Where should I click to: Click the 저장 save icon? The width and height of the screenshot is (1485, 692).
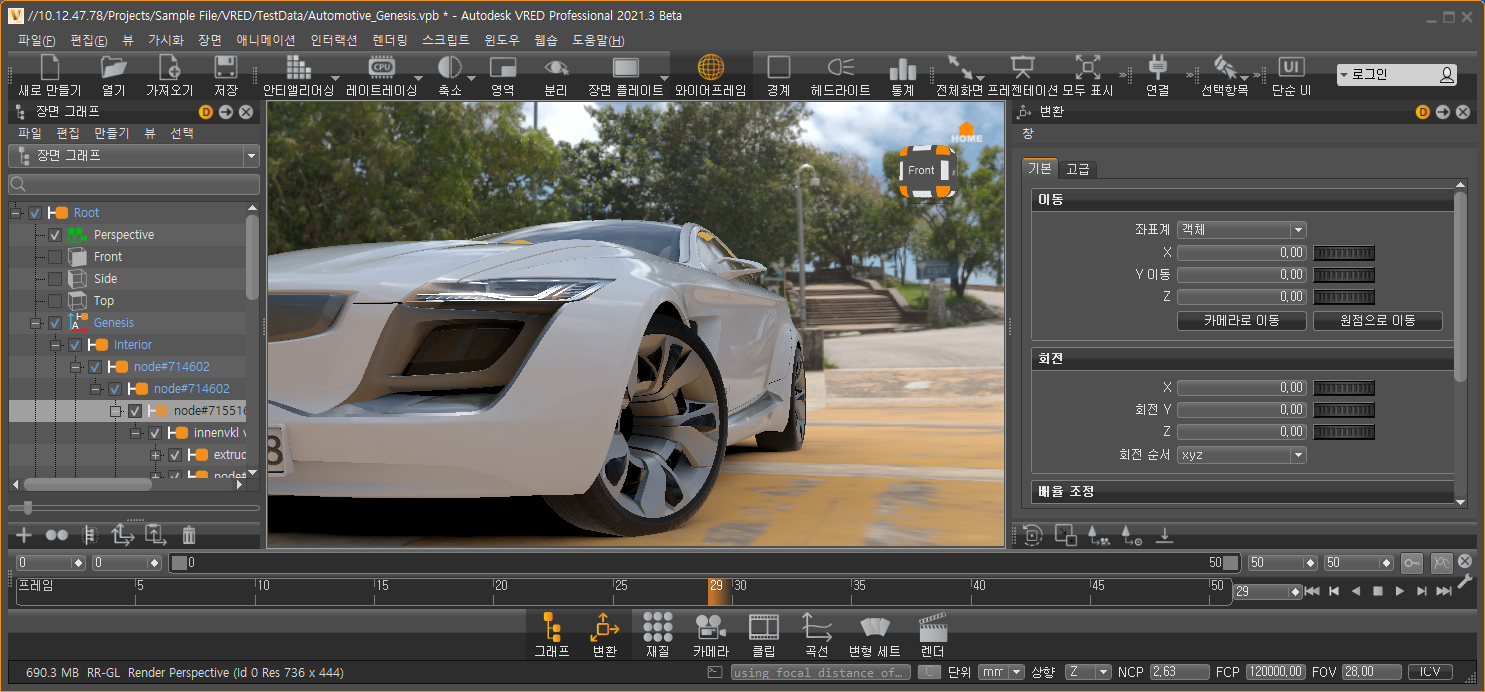click(x=226, y=68)
